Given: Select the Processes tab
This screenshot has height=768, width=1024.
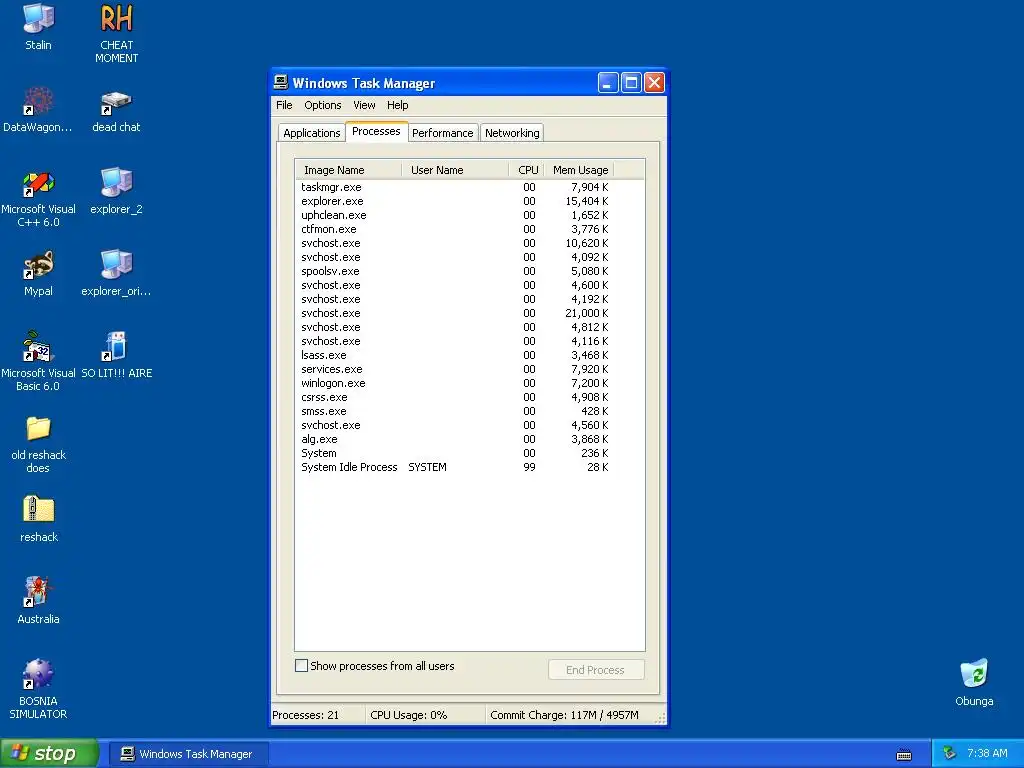Looking at the screenshot, I should click(376, 131).
